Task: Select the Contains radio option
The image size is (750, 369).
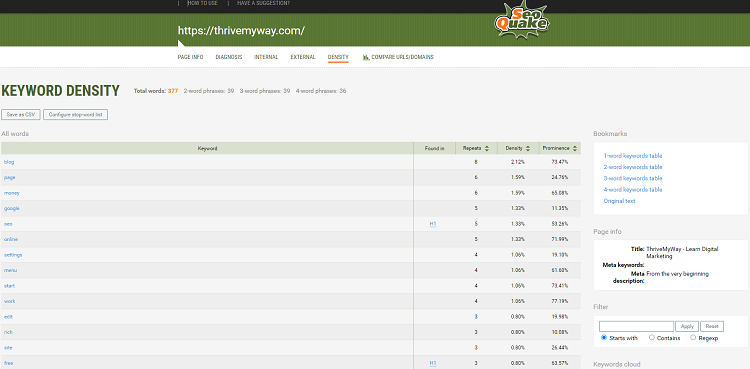Action: [x=651, y=337]
